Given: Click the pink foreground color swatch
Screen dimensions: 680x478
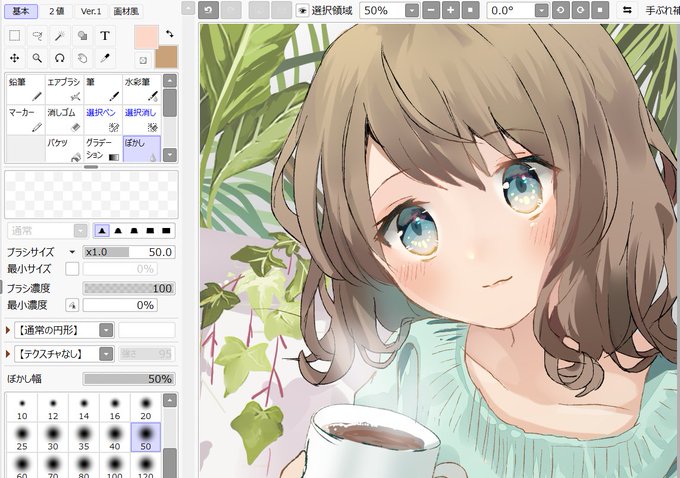Looking at the screenshot, I should [146, 37].
